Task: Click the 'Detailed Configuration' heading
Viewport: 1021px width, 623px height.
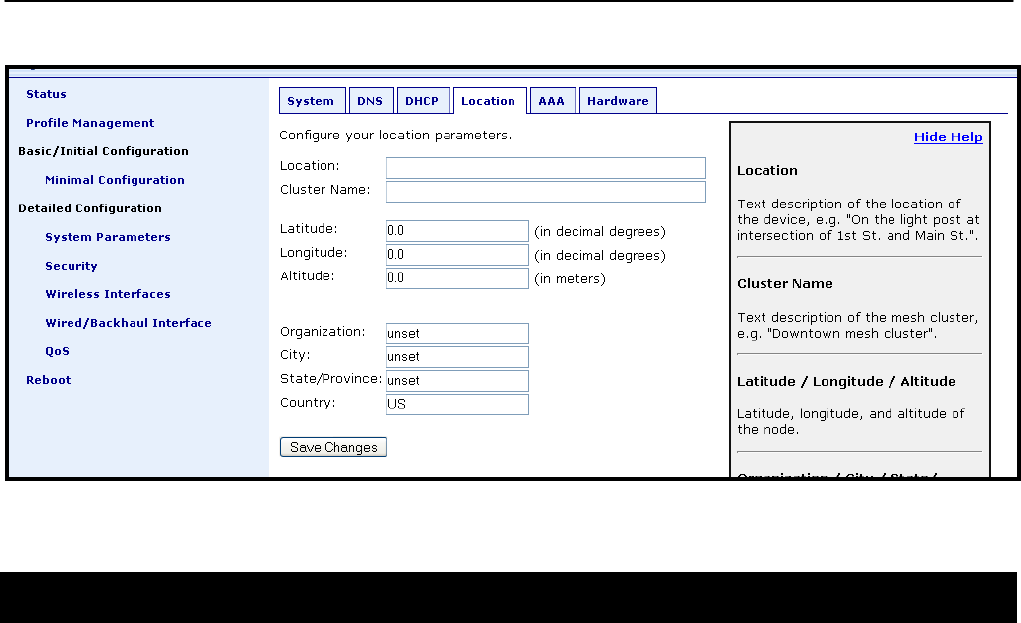Action: tap(90, 208)
